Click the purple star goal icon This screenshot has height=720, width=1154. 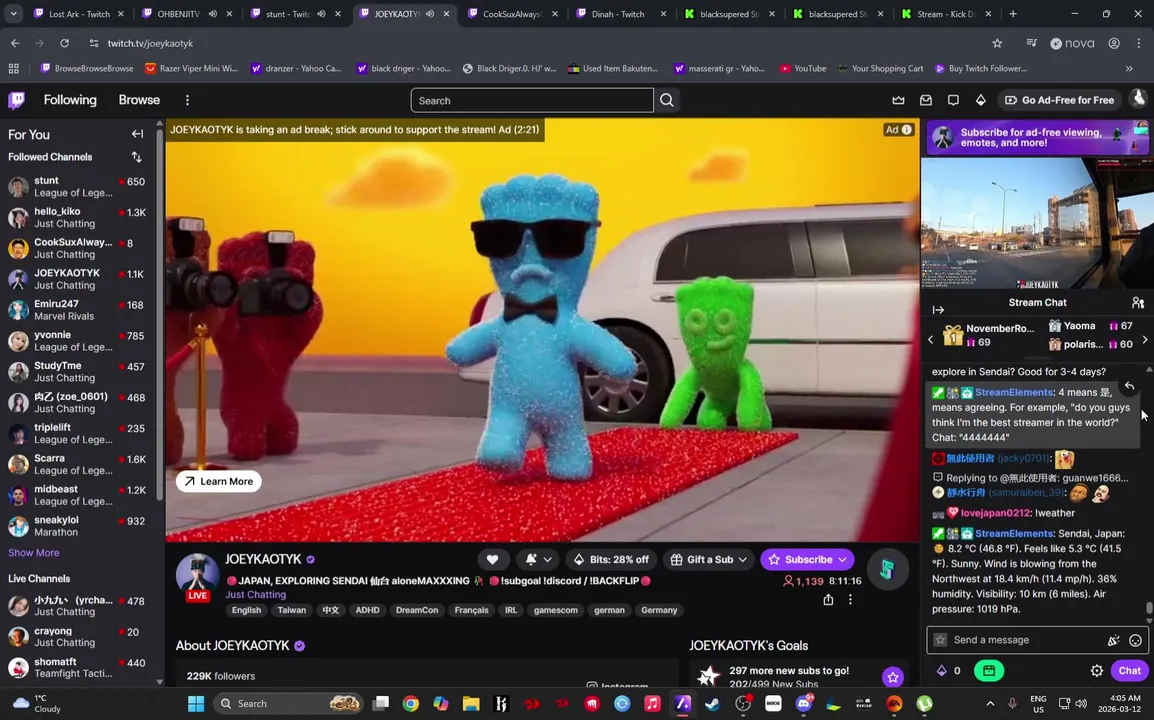click(893, 677)
